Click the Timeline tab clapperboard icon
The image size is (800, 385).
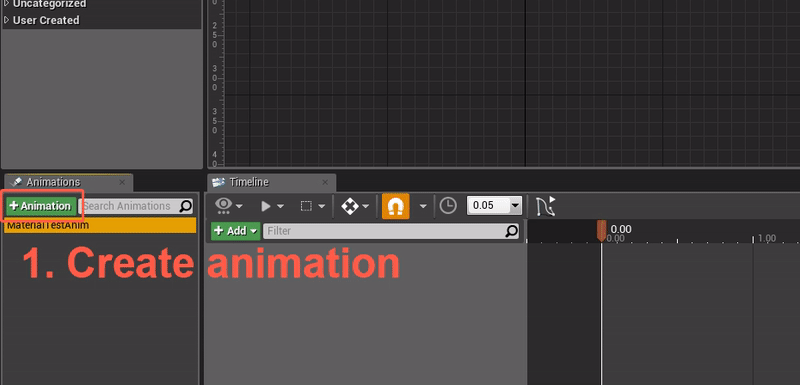[218, 182]
